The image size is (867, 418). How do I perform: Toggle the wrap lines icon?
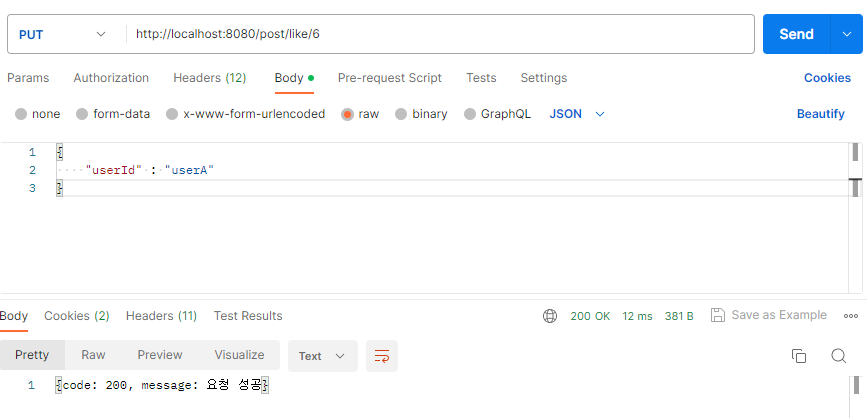click(x=382, y=356)
